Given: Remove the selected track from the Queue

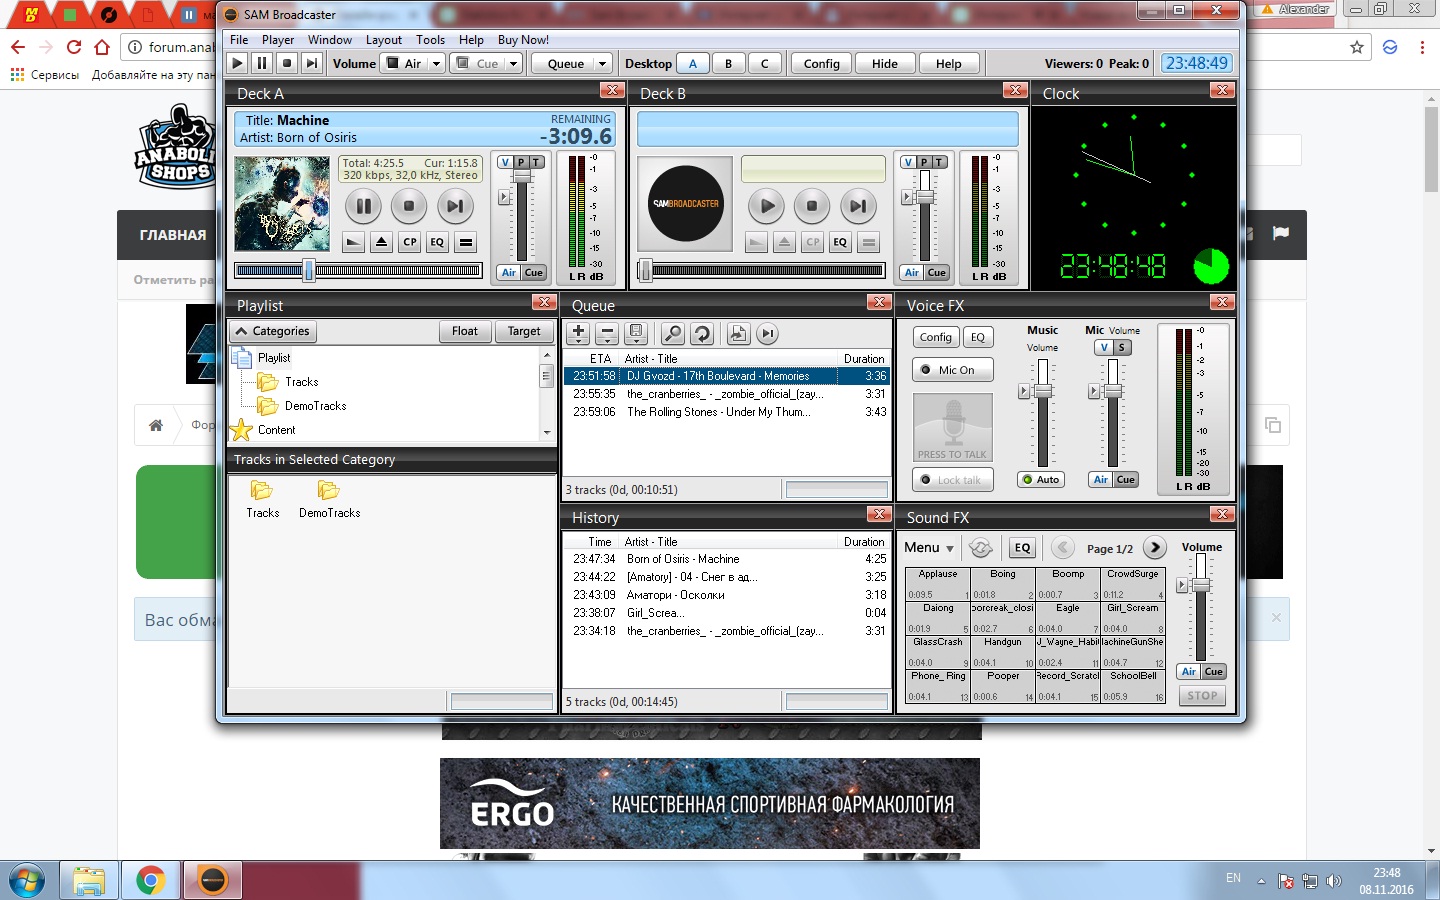Looking at the screenshot, I should point(607,334).
